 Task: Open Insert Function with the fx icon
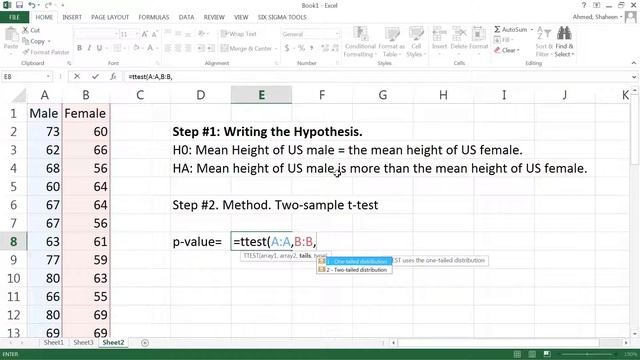pos(113,76)
